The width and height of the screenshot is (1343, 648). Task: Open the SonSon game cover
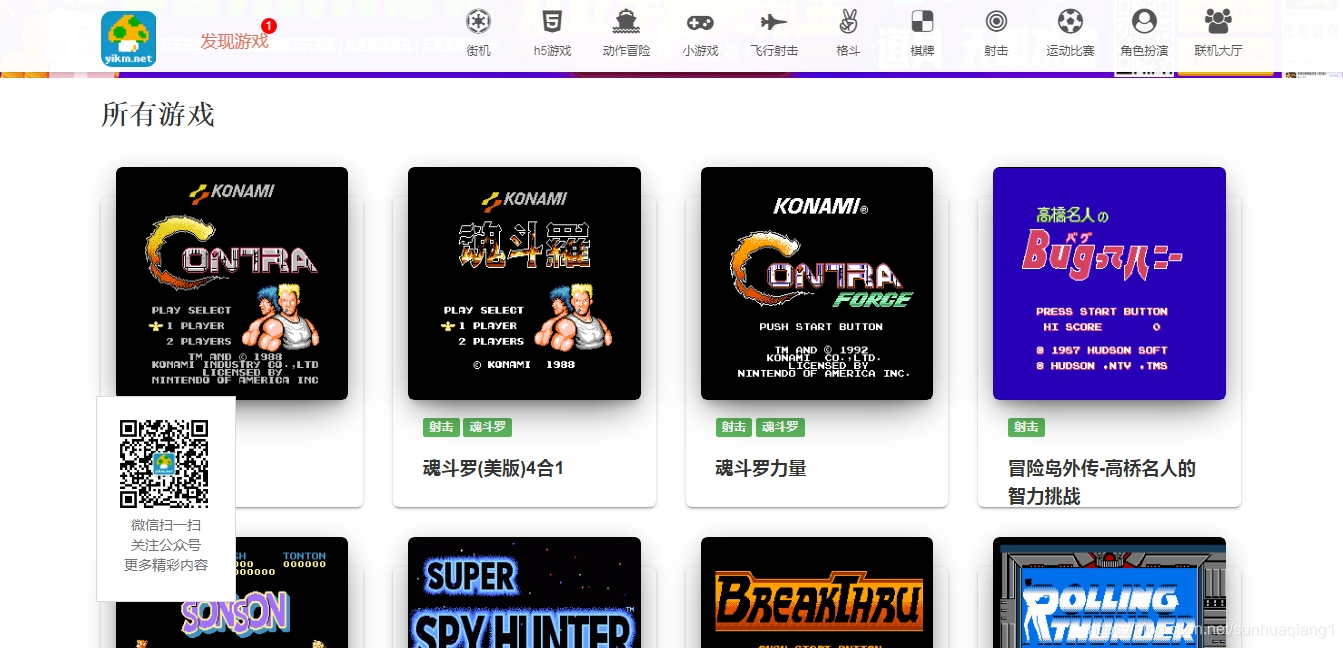pyautogui.click(x=232, y=592)
